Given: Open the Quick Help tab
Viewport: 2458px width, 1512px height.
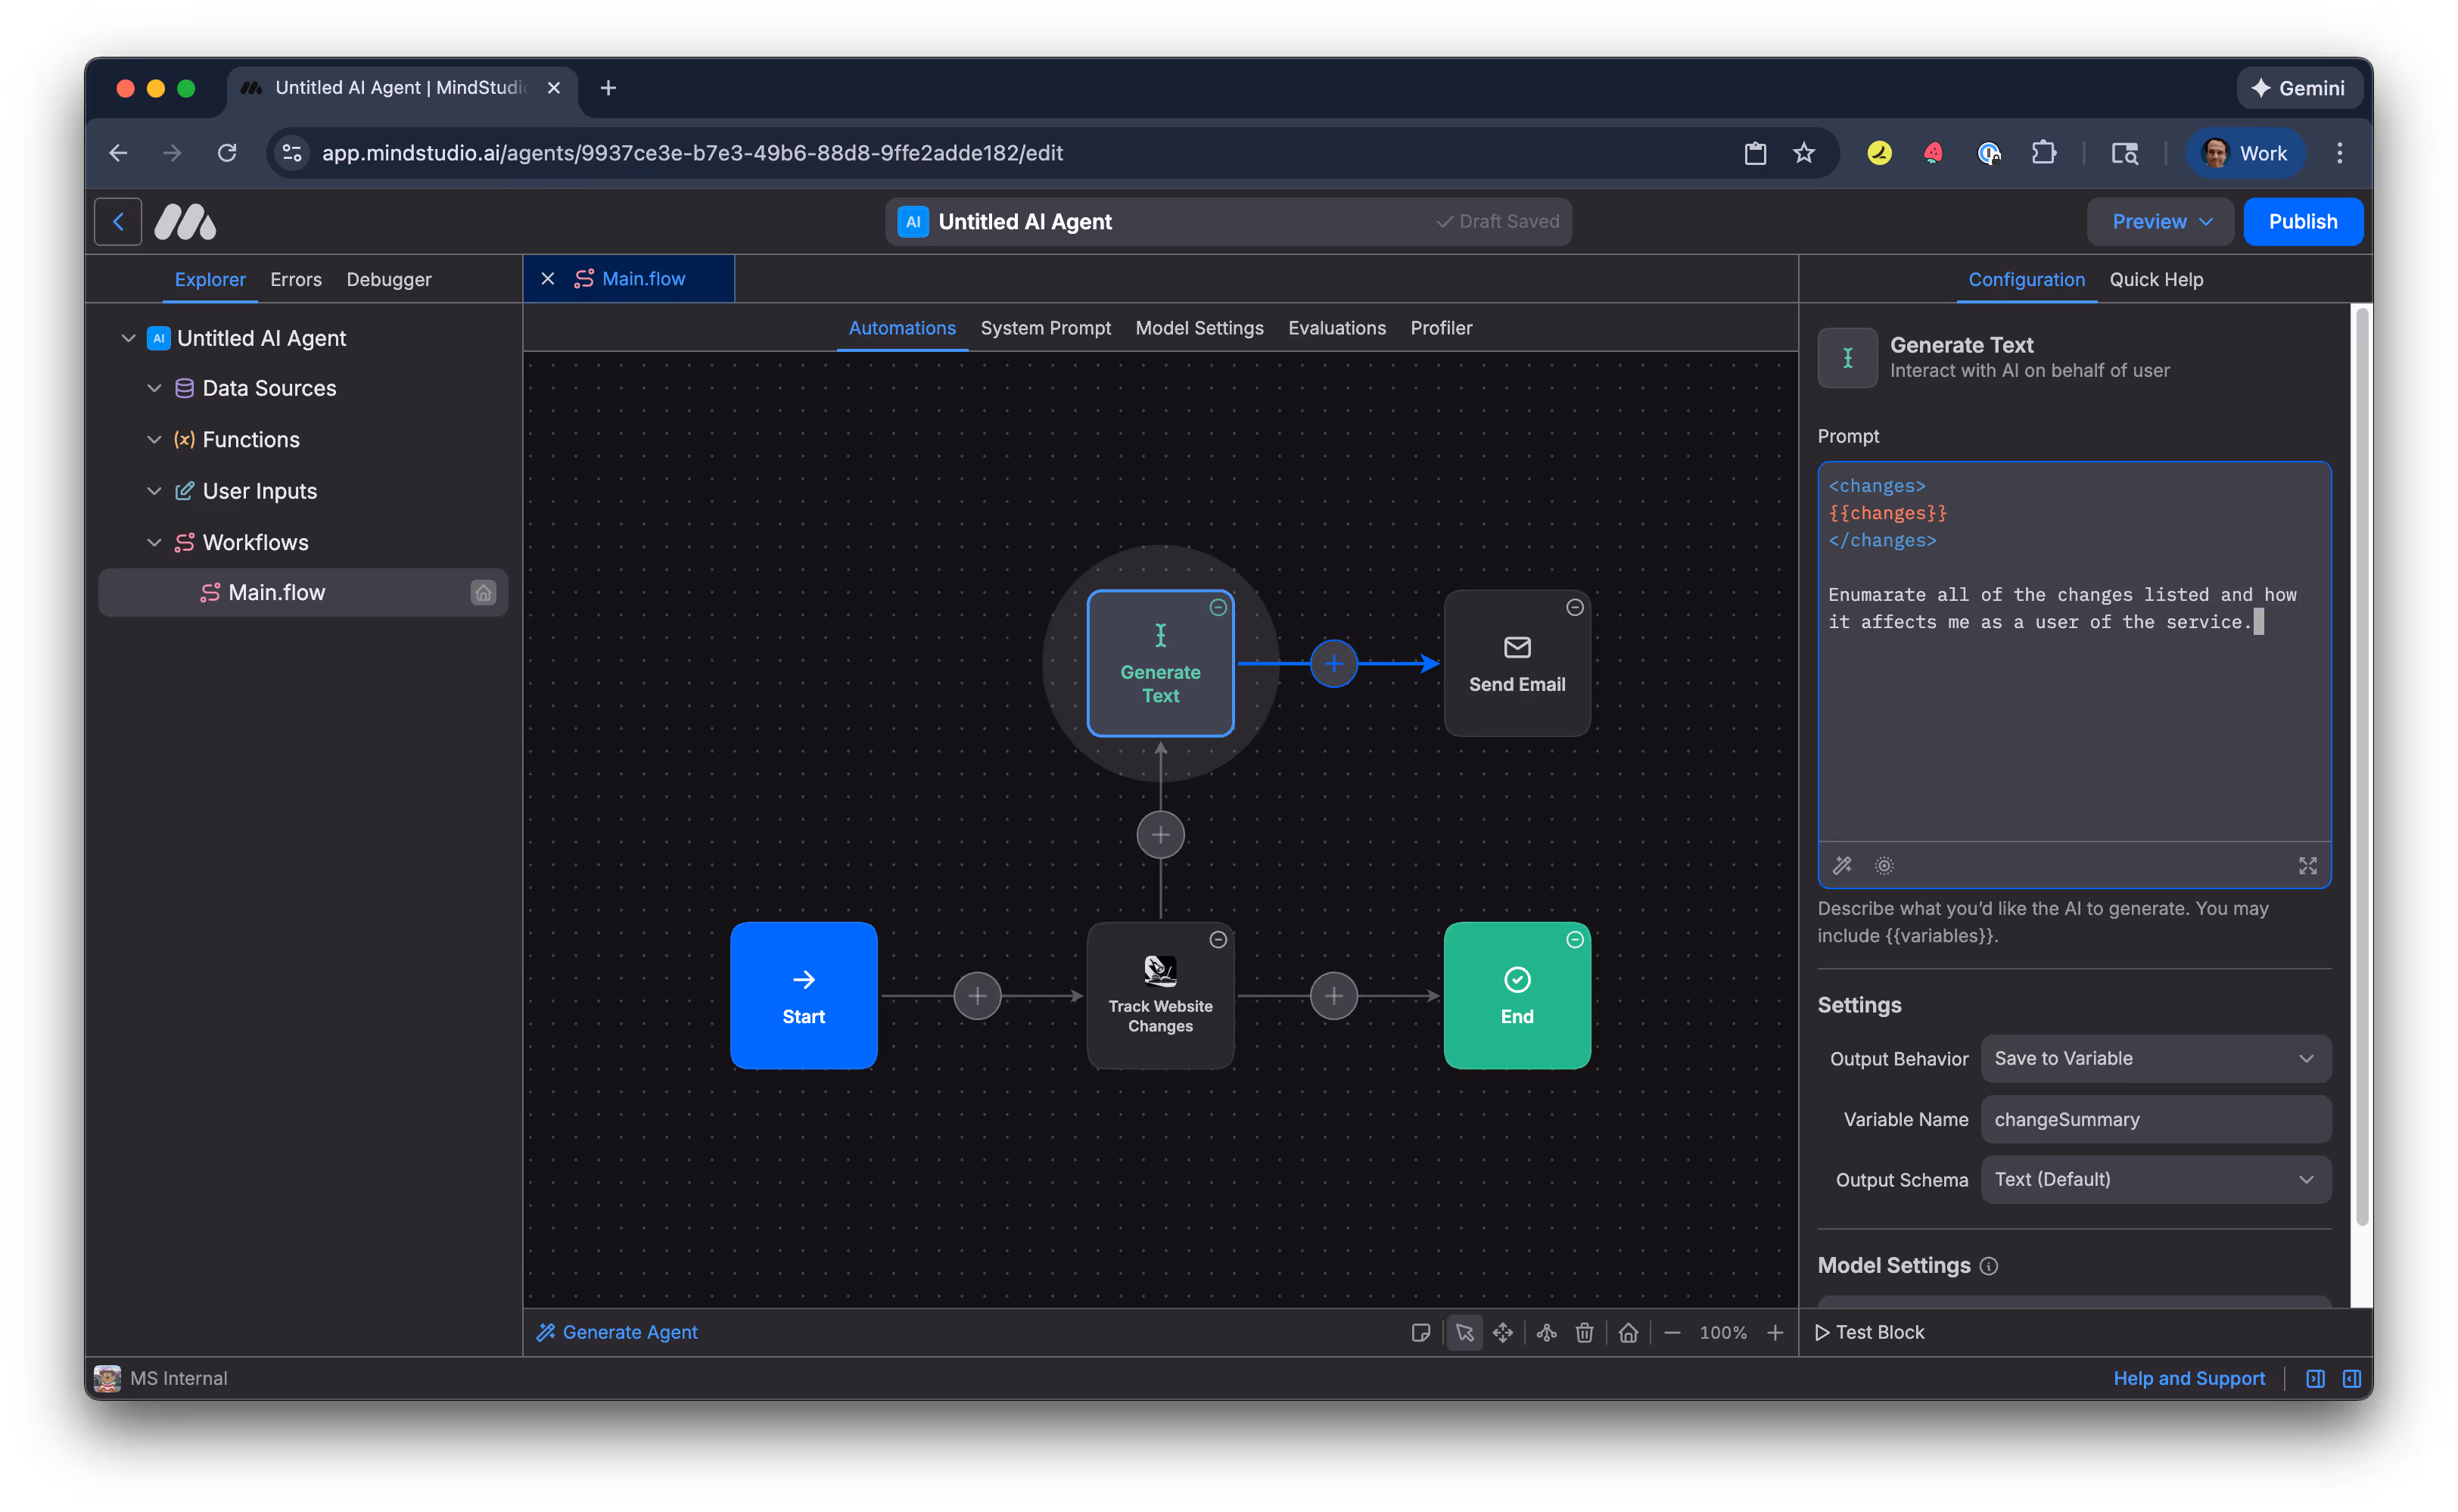Looking at the screenshot, I should pyautogui.click(x=2155, y=280).
